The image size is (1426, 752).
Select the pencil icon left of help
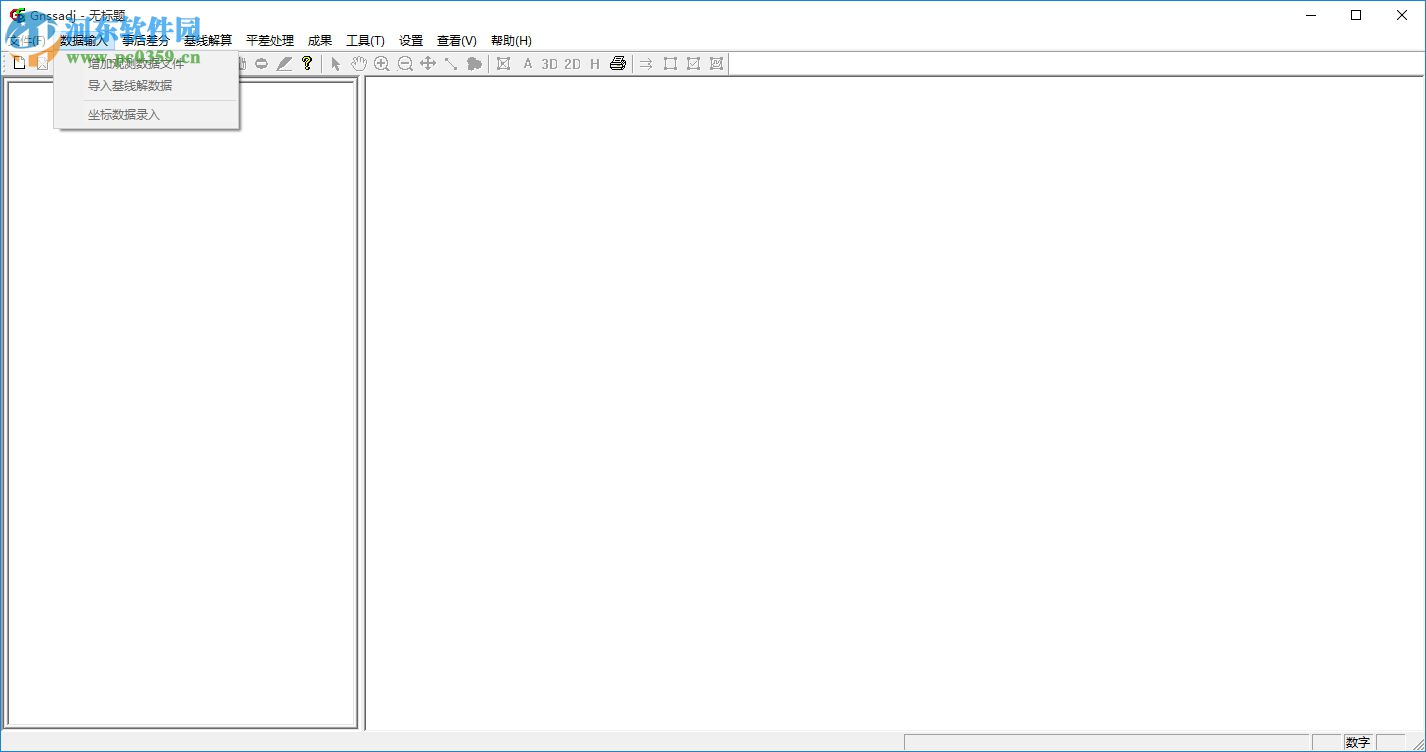tap(284, 64)
